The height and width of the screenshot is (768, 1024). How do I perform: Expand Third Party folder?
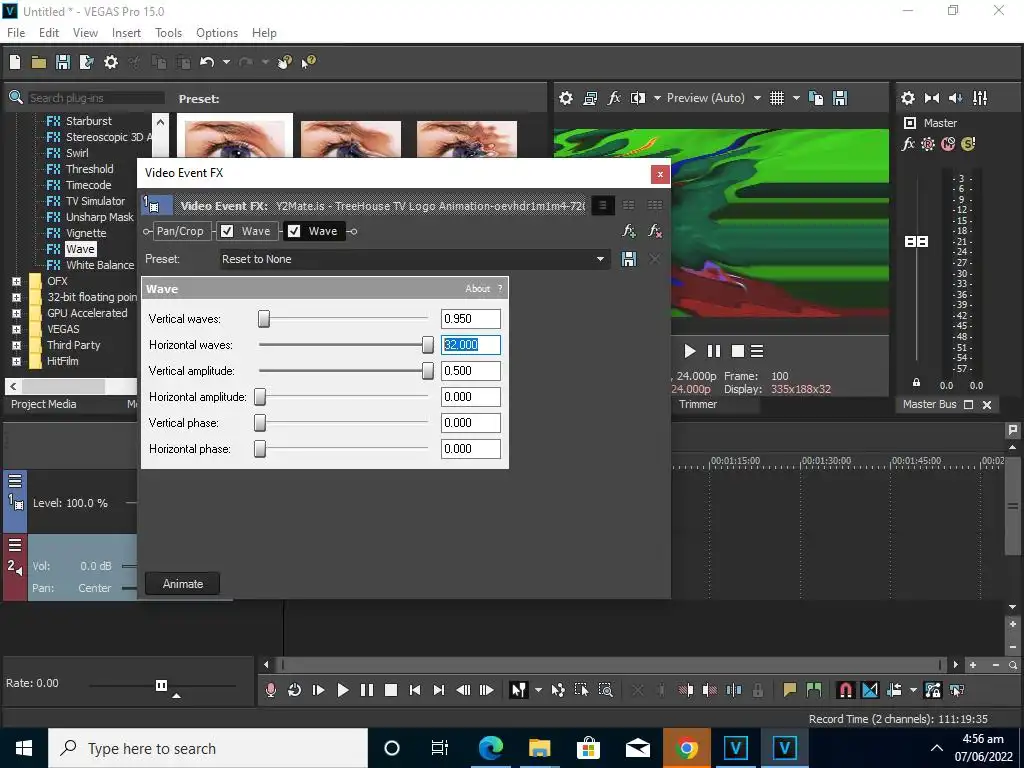pyautogui.click(x=16, y=345)
